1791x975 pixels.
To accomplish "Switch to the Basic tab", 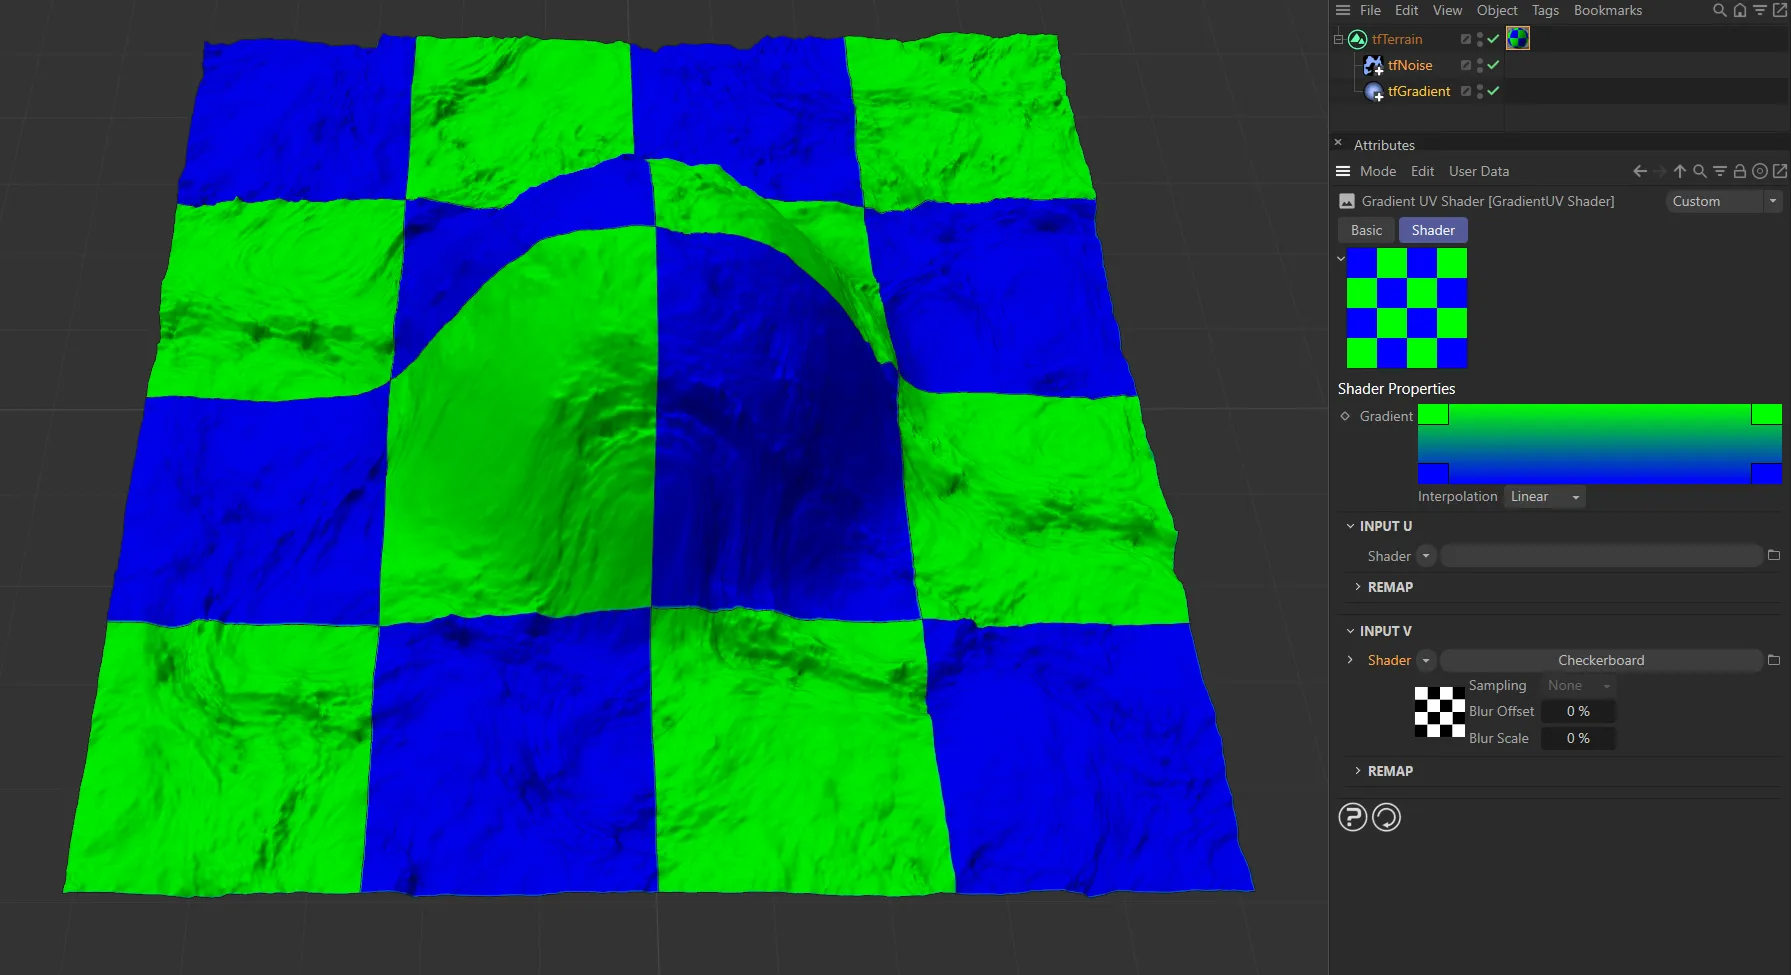I will [x=1366, y=230].
